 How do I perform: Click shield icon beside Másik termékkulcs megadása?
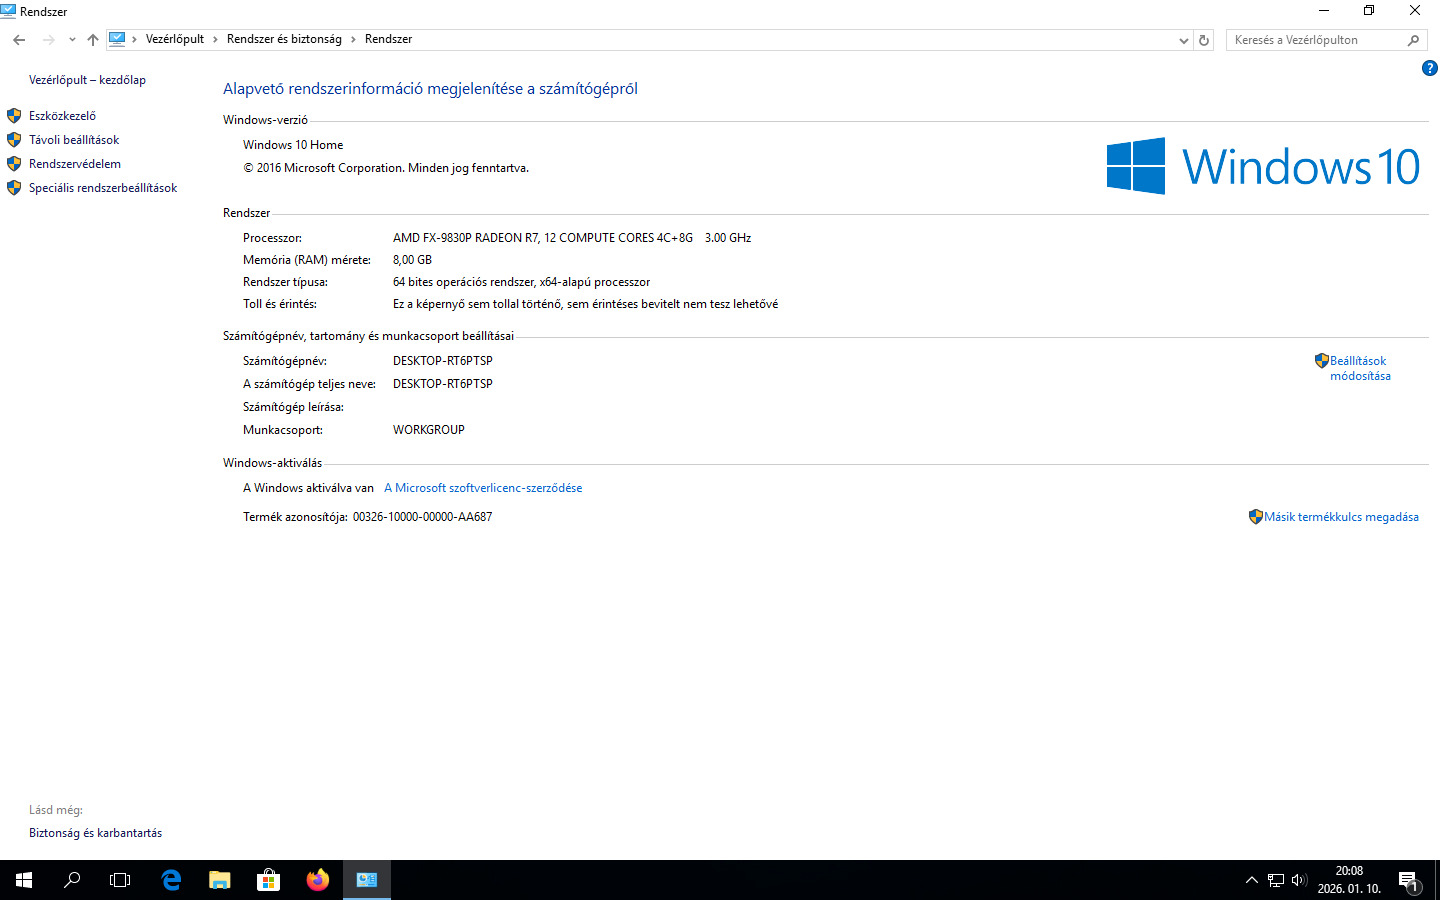(x=1256, y=517)
